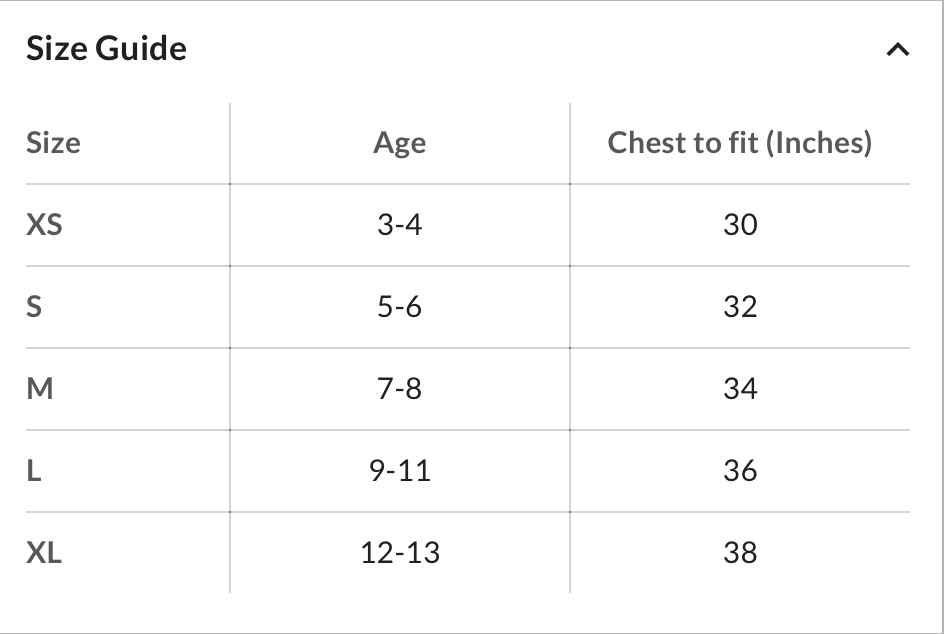Click the Size Guide heading

(106, 48)
